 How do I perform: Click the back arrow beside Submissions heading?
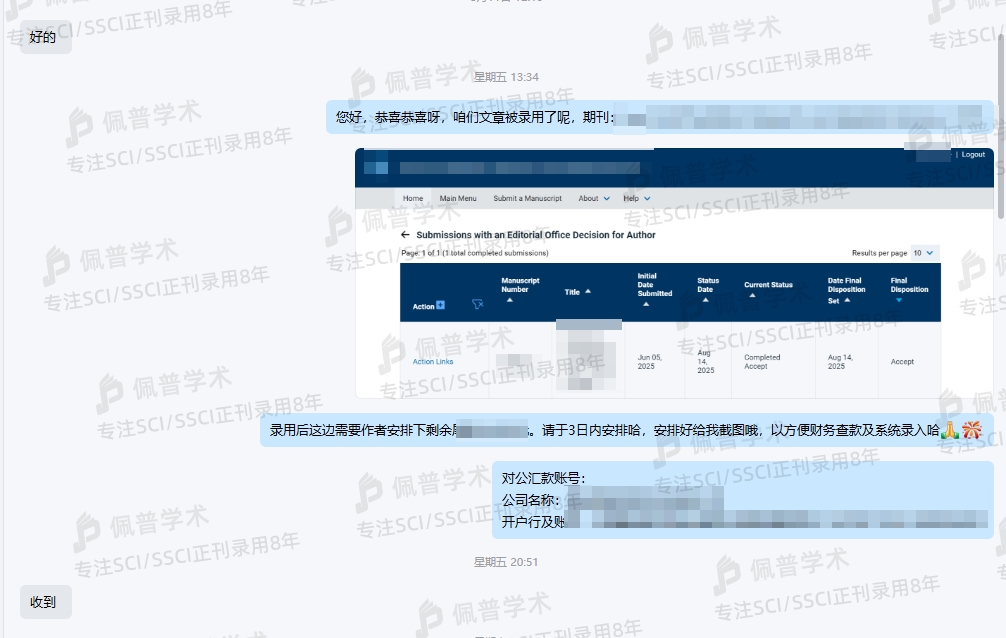click(x=405, y=235)
